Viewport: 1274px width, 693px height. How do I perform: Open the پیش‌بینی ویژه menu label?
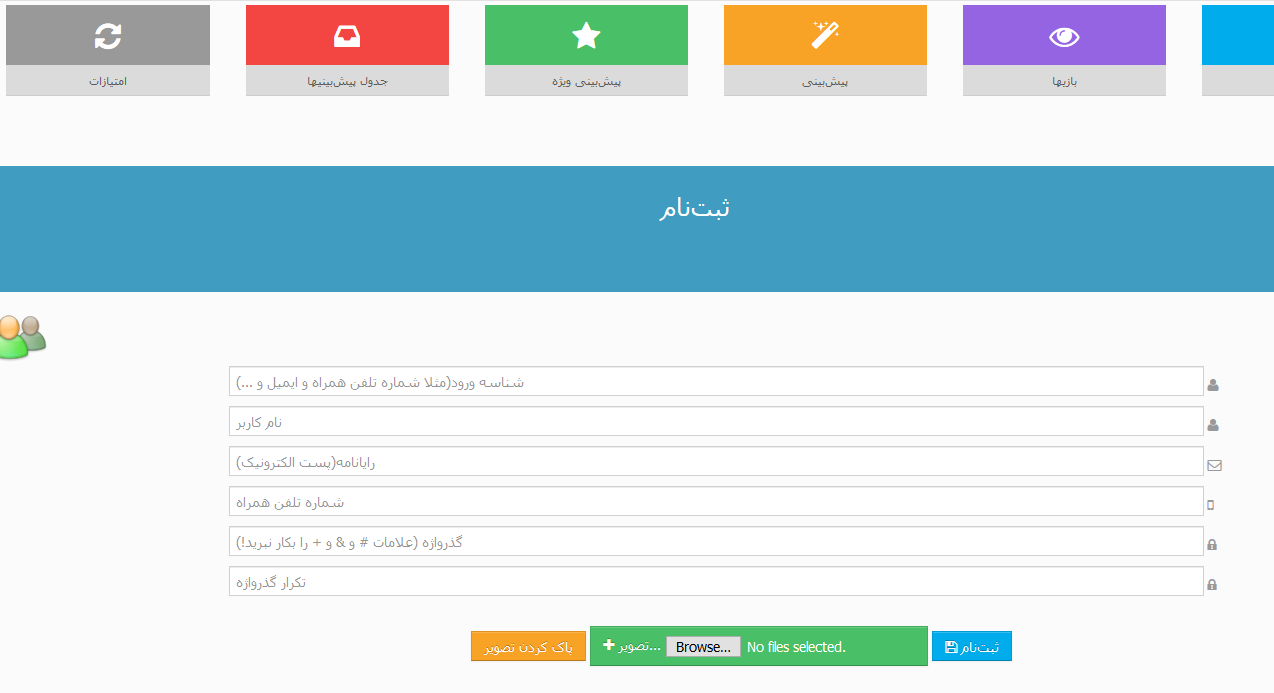586,81
